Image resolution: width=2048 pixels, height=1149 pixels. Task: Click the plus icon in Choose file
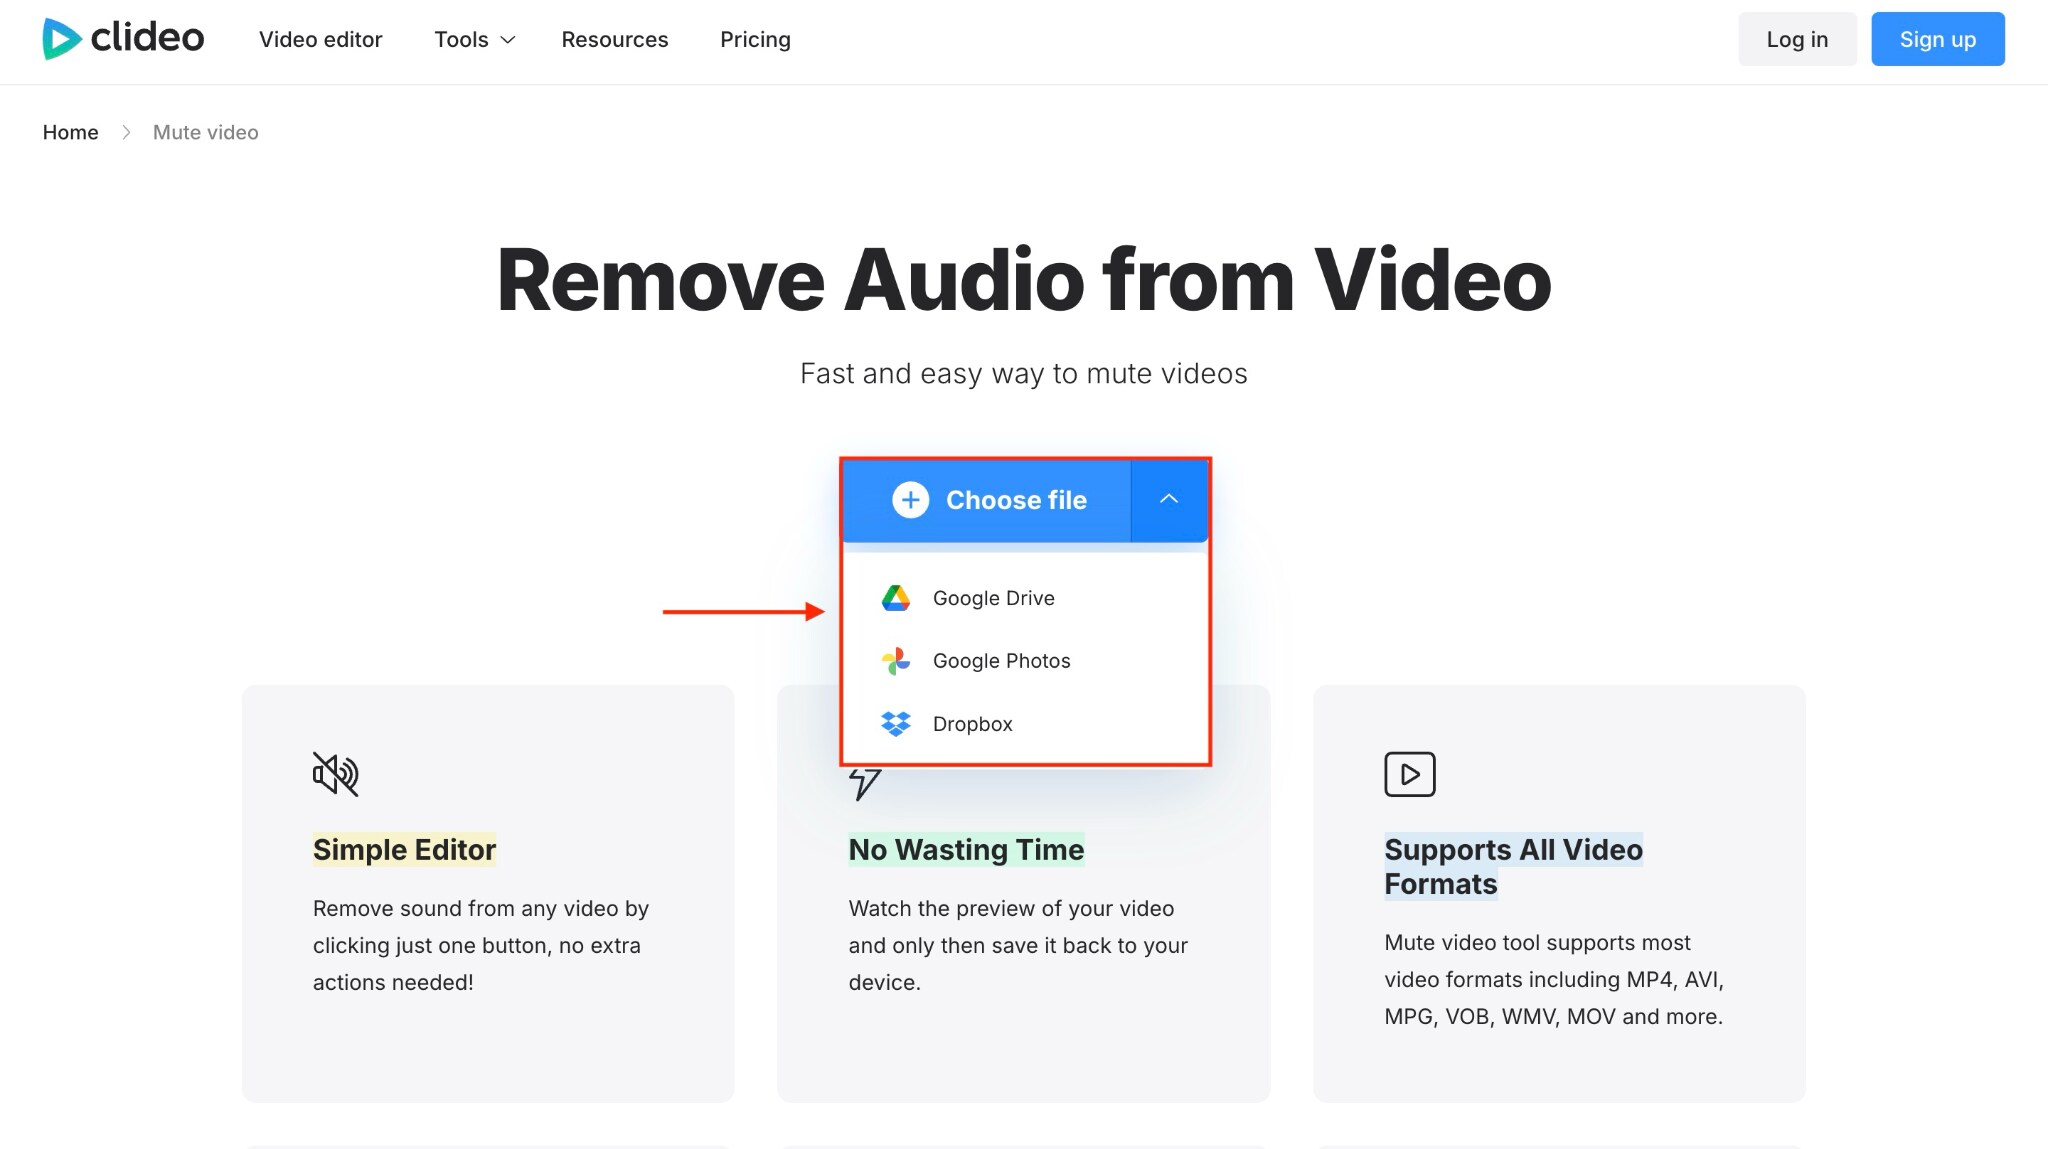click(x=910, y=500)
